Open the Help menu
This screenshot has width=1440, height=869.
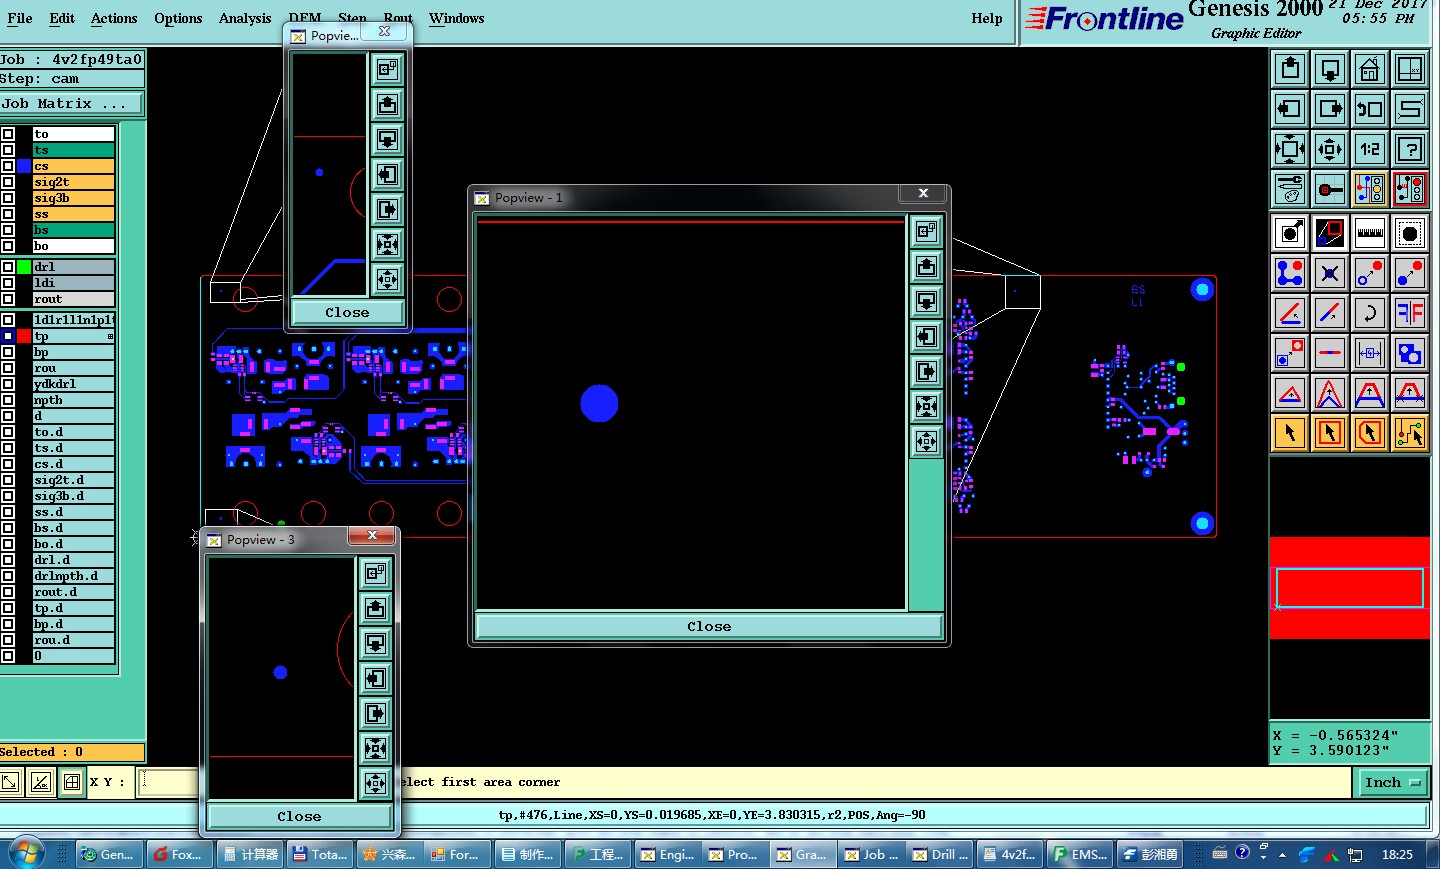click(986, 18)
